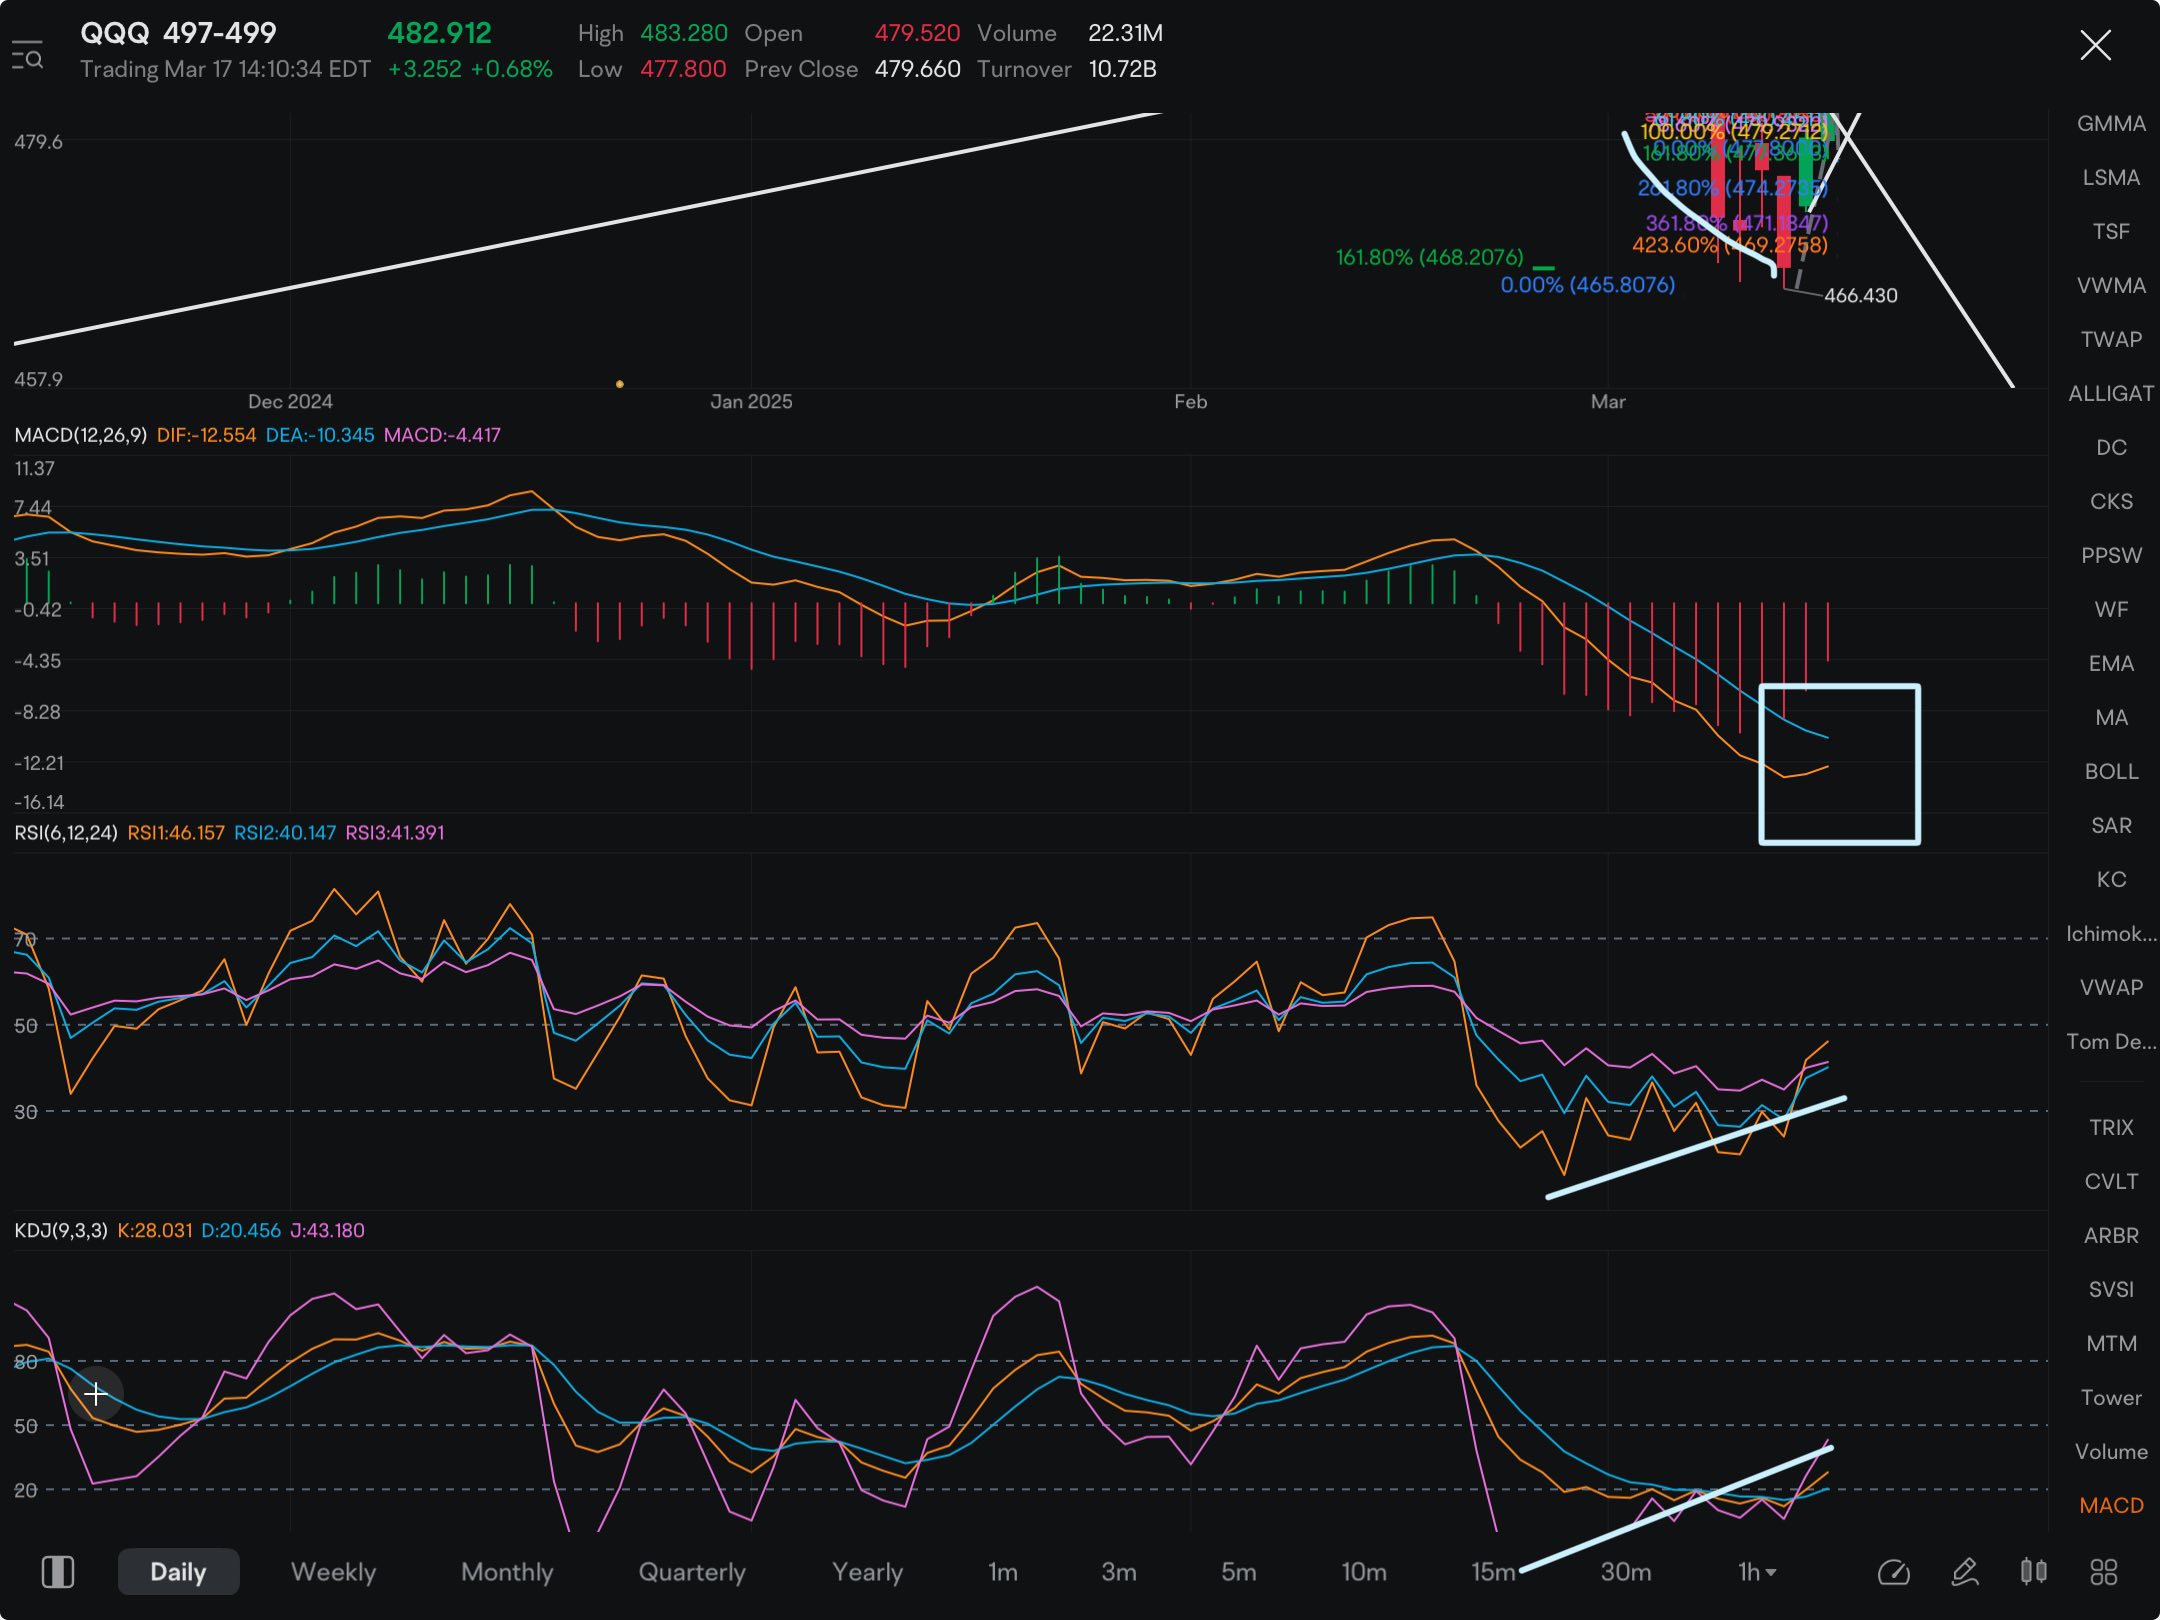Select the CVLT sub-indicator
This screenshot has height=1620, width=2160.
[2111, 1182]
